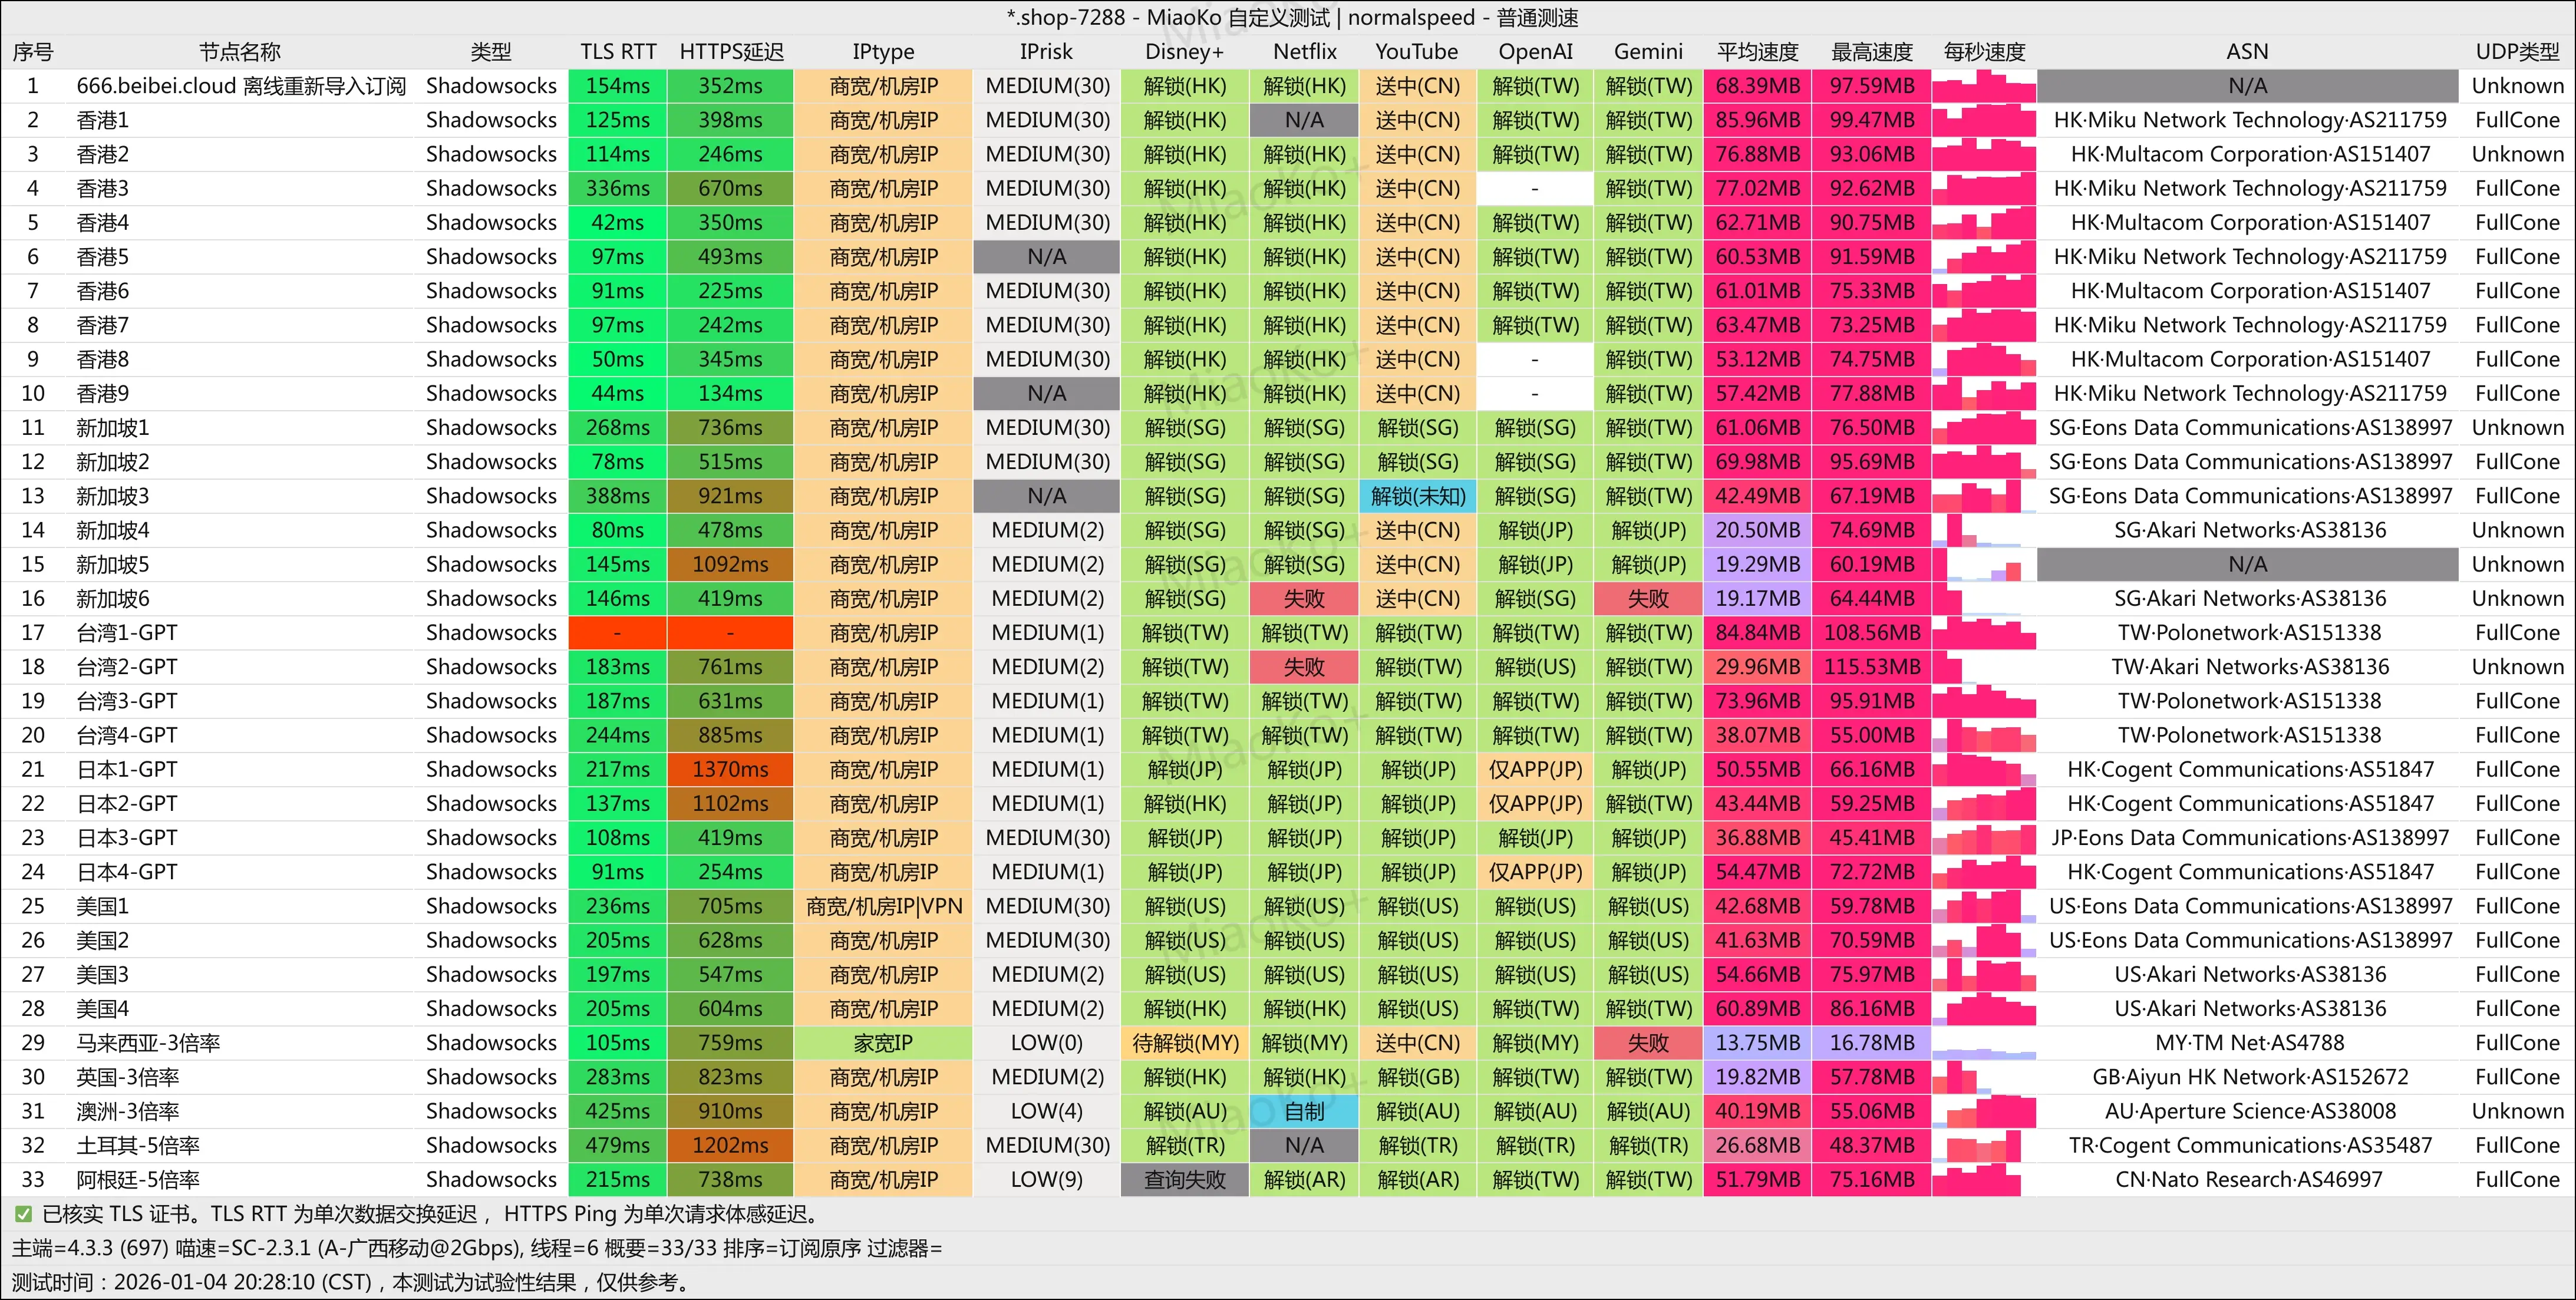Click the HTTPS延迟 column header

tap(731, 52)
